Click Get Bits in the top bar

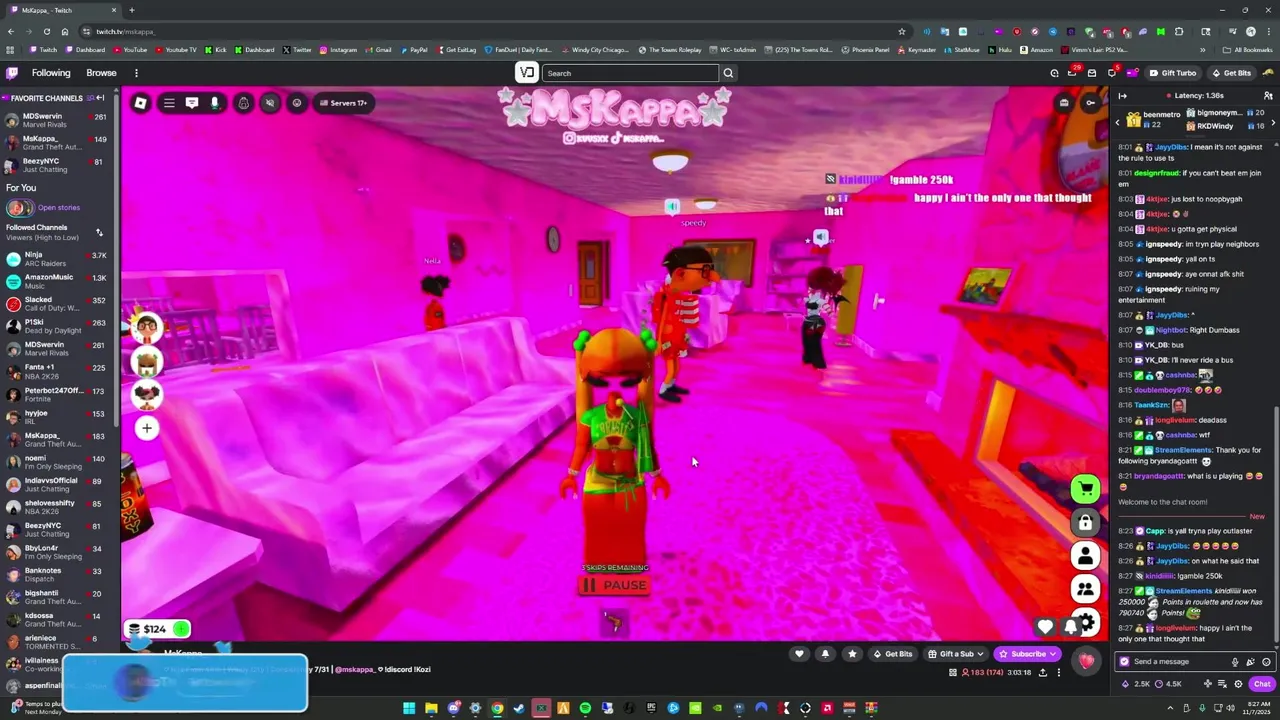pos(1231,73)
